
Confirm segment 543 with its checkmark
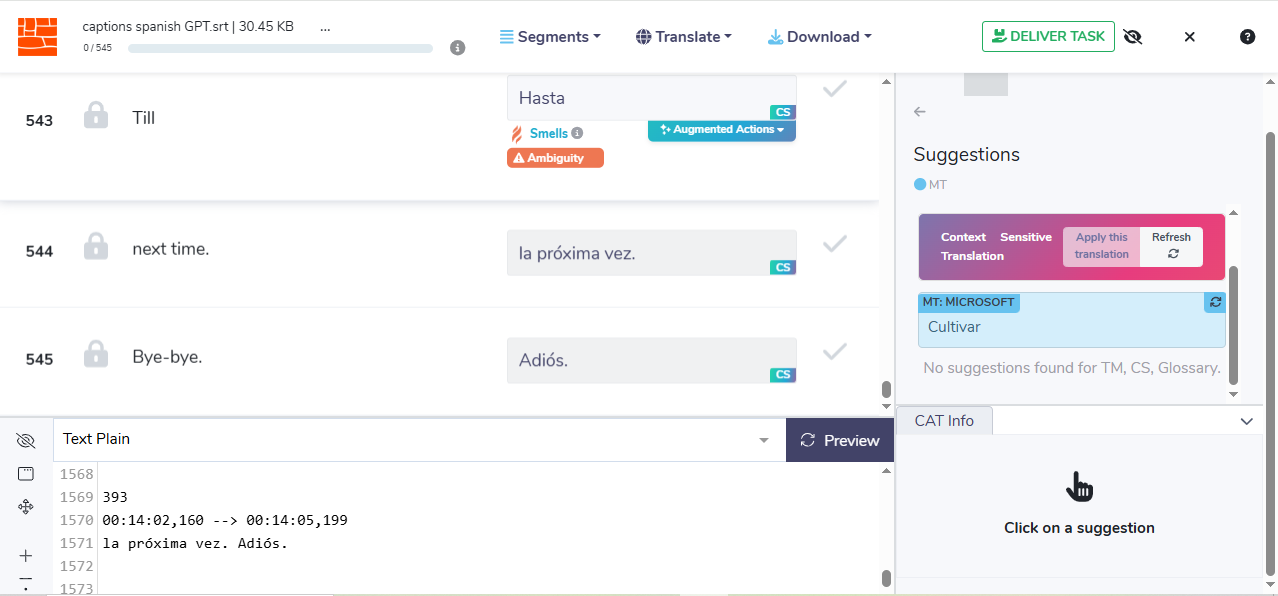coord(835,89)
